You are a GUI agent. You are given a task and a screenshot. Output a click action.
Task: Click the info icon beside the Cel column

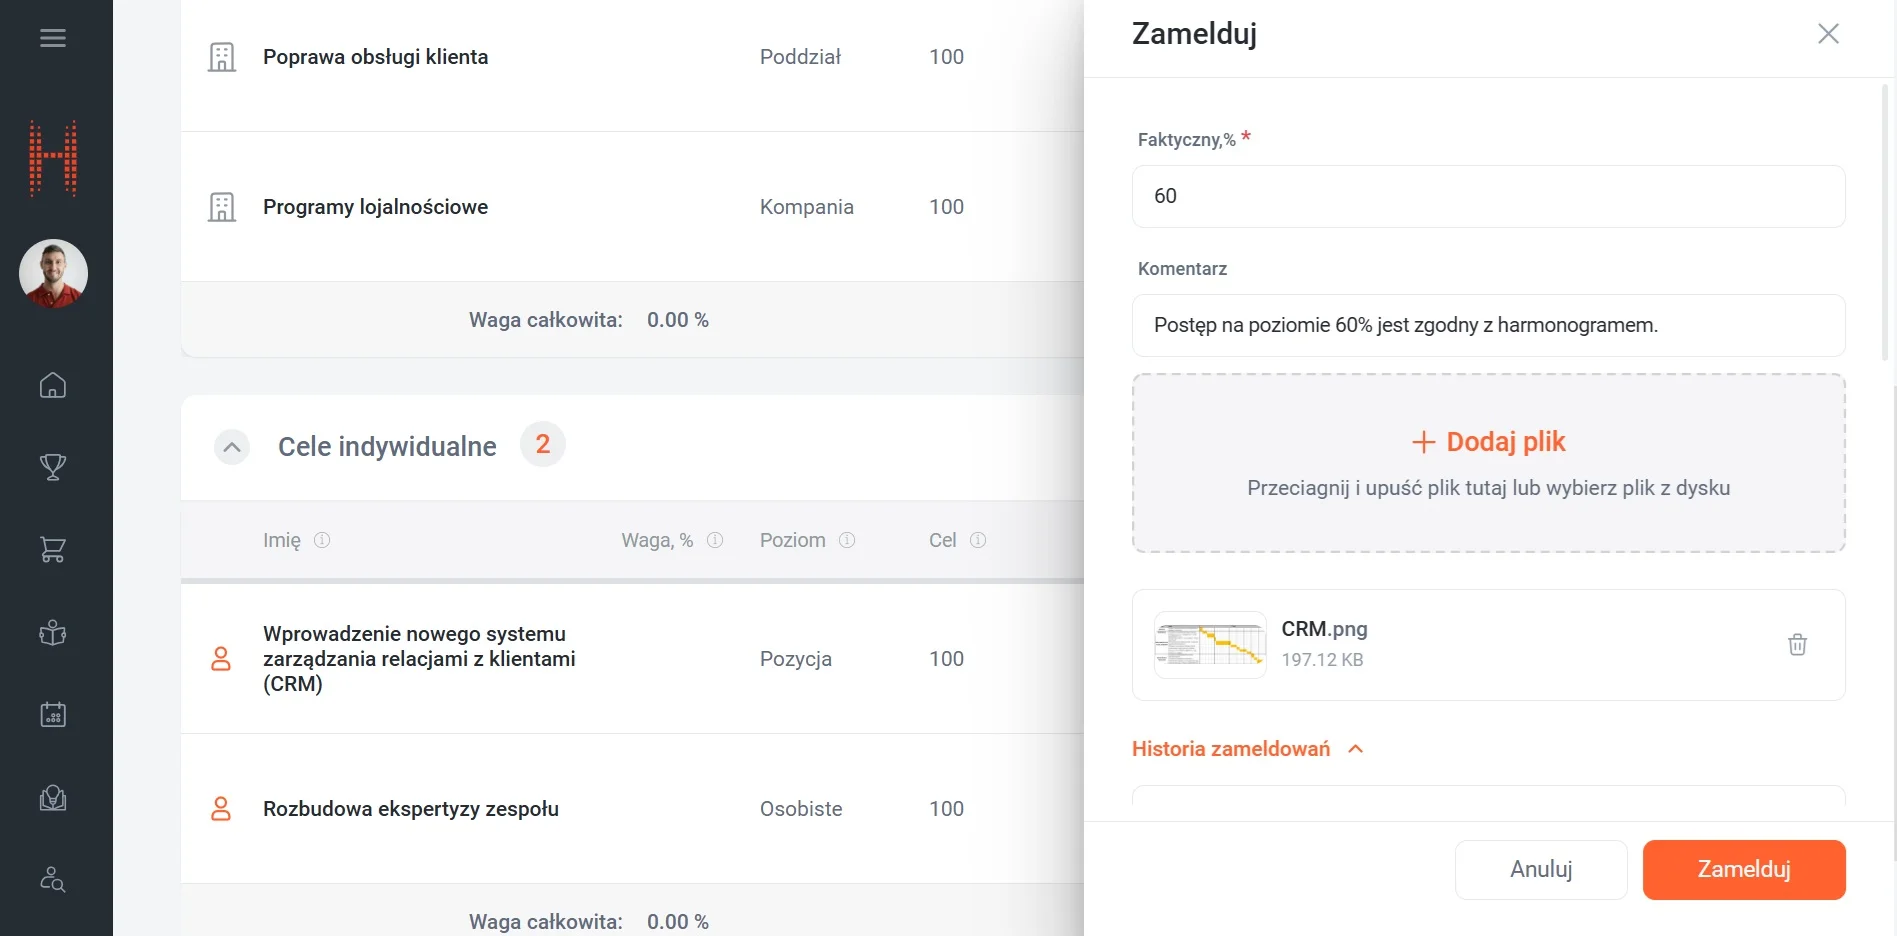978,540
